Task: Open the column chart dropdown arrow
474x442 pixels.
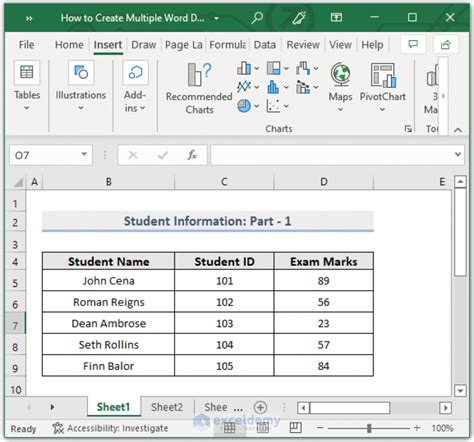Action: coord(257,69)
